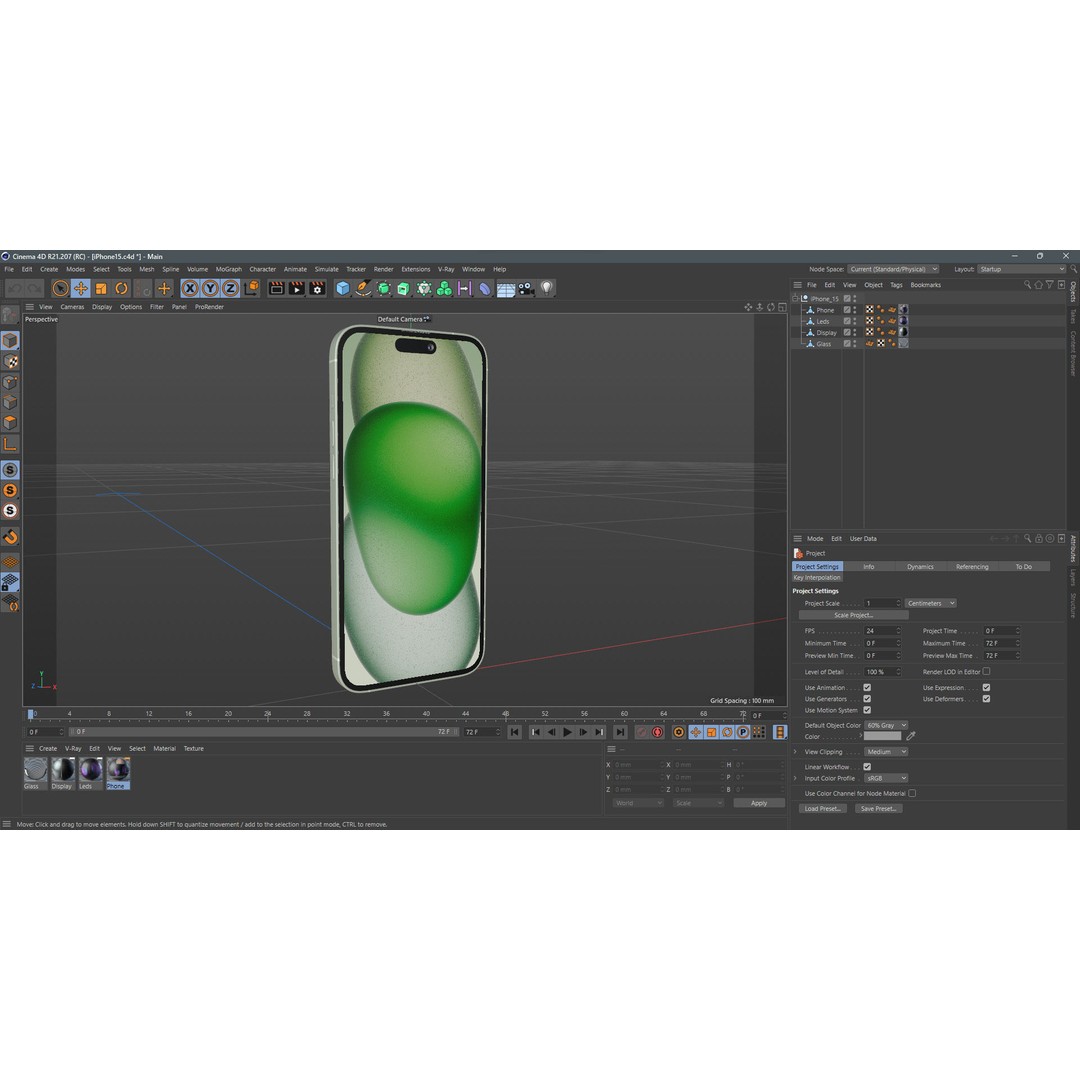Screen dimensions: 1080x1080
Task: Disable the Use Expressions checkbox
Action: tap(985, 687)
